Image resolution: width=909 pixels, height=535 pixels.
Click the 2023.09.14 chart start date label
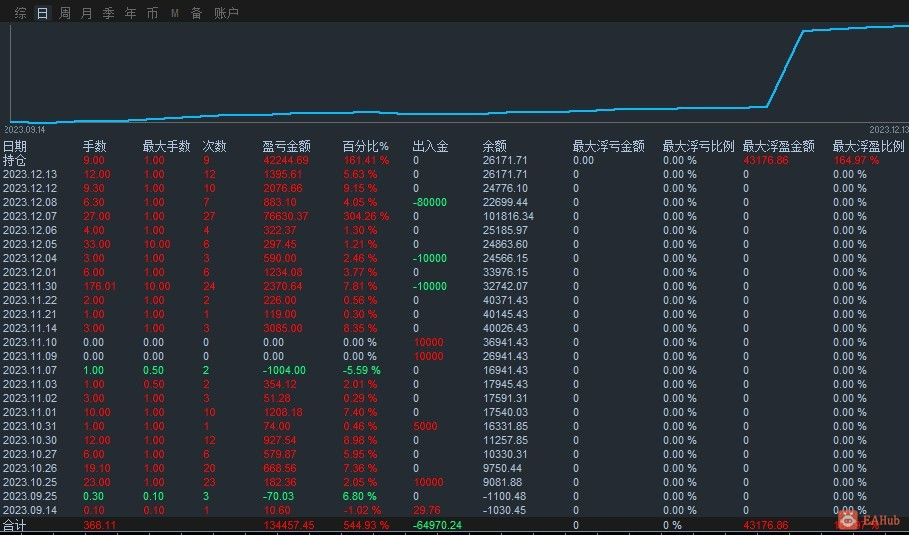[x=24, y=130]
